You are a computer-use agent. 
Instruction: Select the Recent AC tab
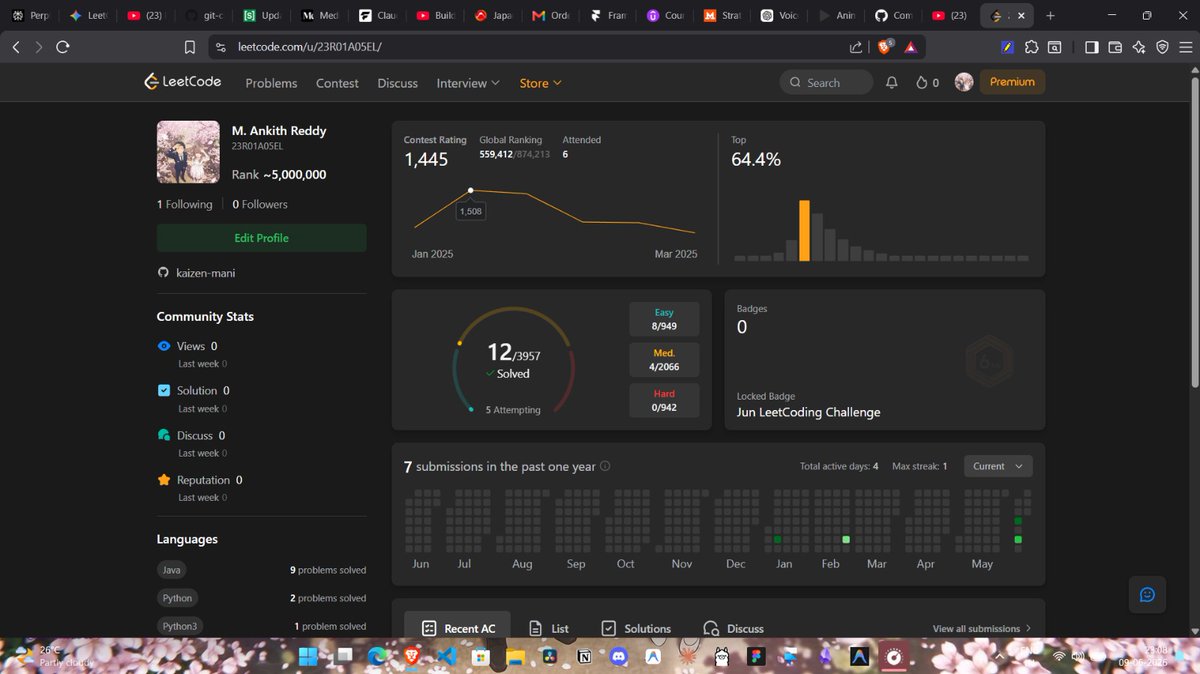click(459, 628)
